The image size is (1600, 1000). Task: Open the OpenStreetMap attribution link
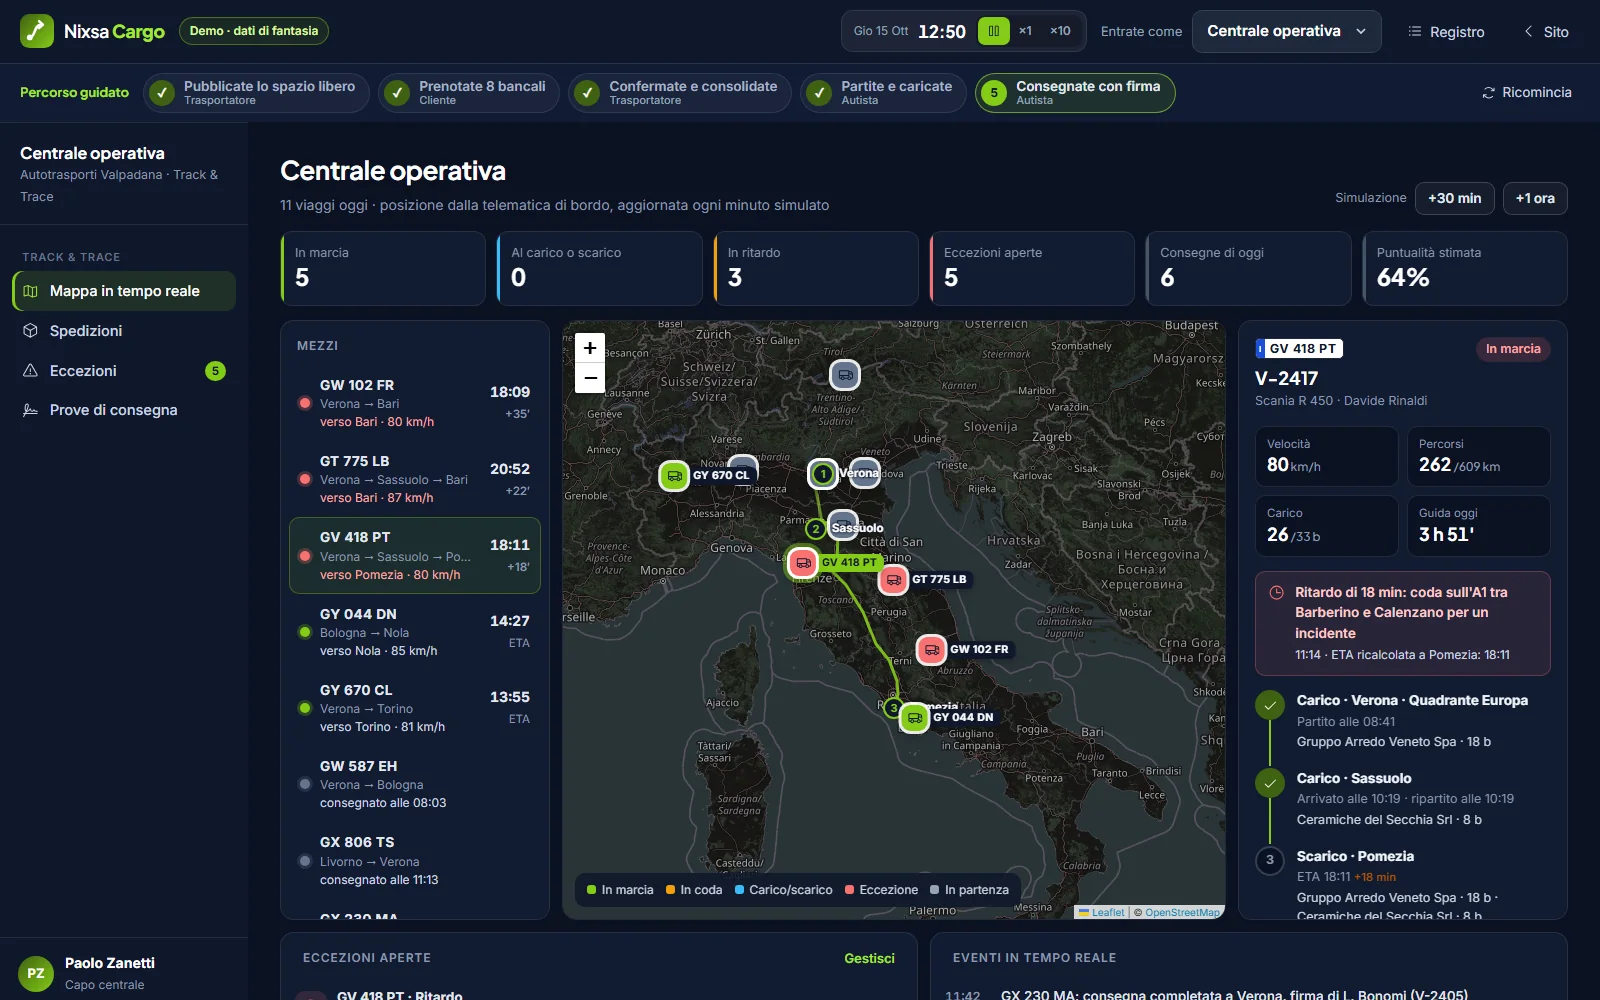pos(1182,912)
